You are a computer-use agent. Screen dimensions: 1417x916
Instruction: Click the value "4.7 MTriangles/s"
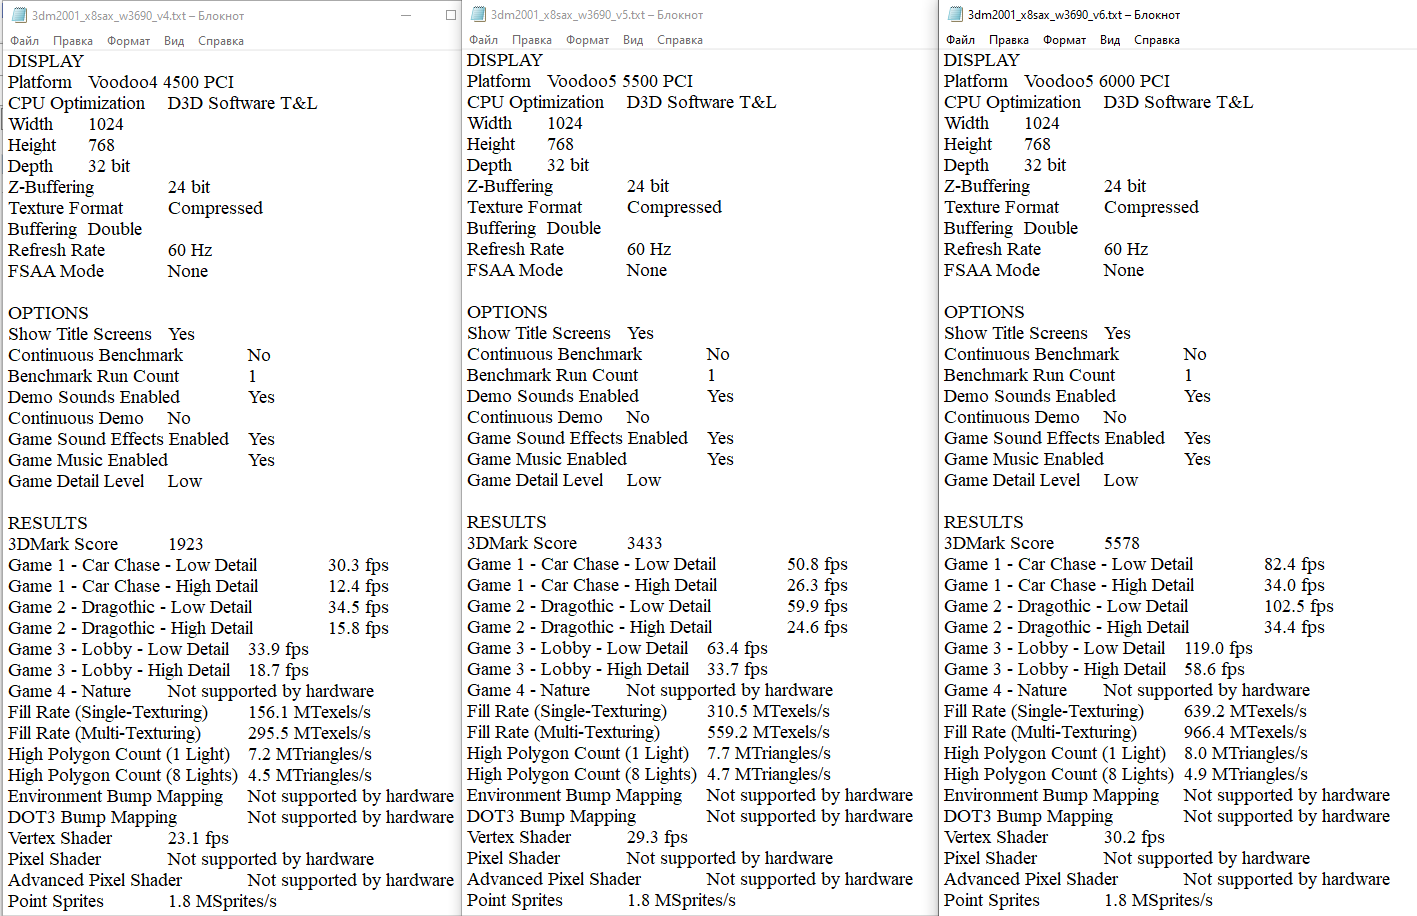tap(769, 774)
